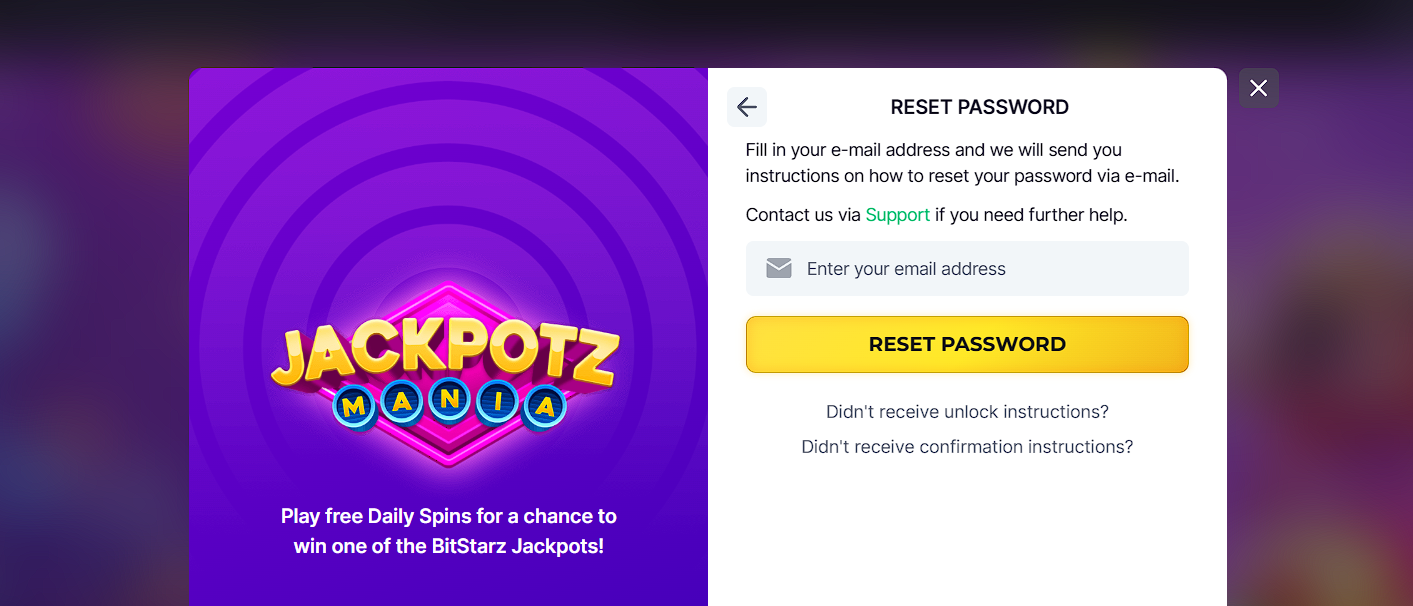Open "Didn't receive unlock instructions?" link
1413x606 pixels.
[967, 412]
